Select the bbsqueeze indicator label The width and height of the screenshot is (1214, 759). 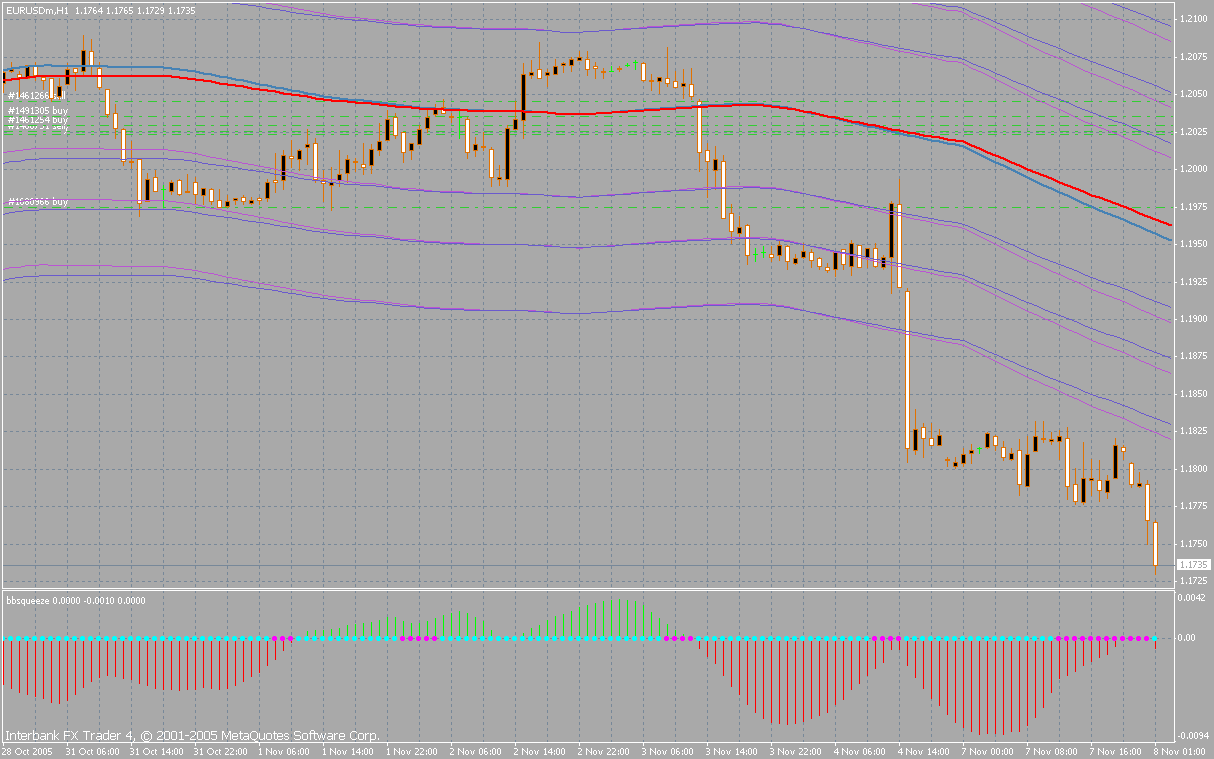[26, 601]
